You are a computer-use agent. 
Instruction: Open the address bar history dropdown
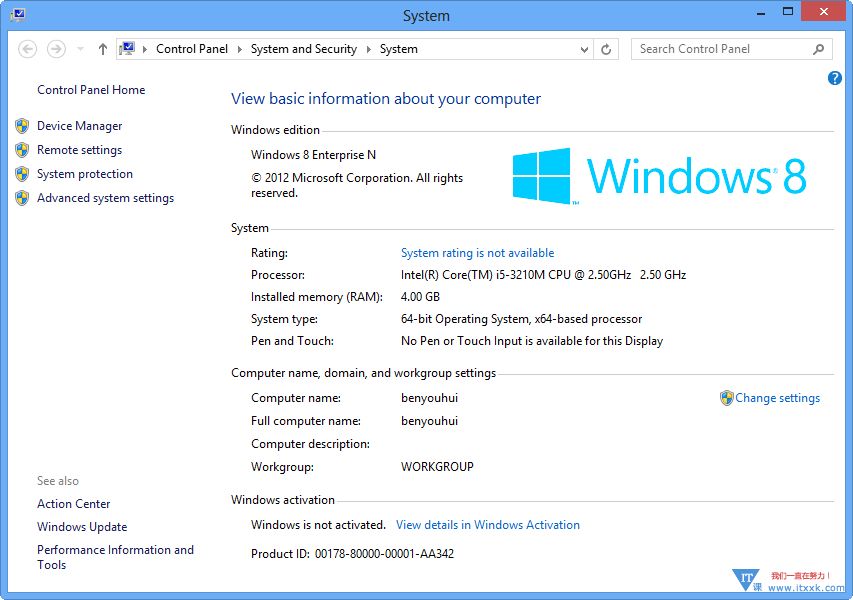[584, 50]
